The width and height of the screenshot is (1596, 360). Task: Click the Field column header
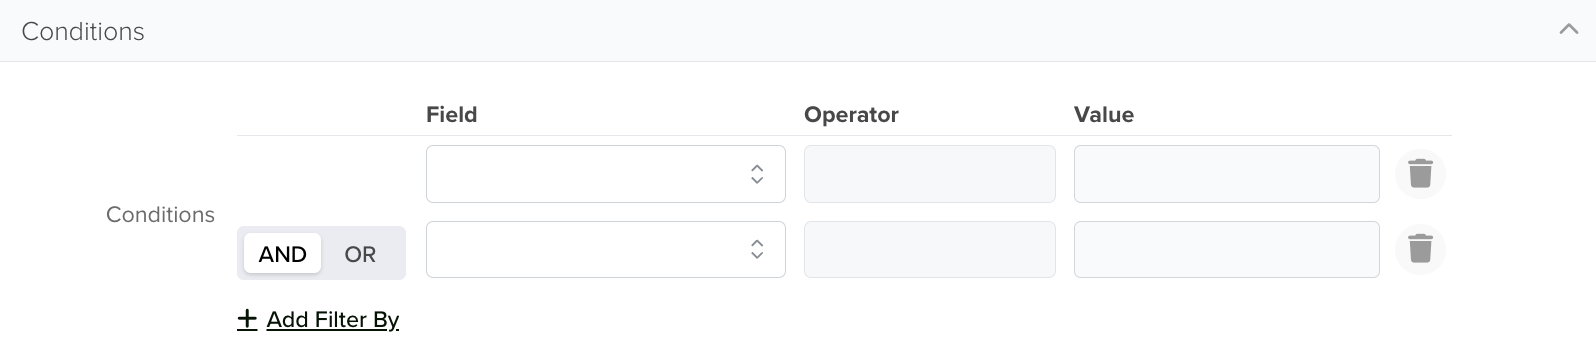pos(452,114)
